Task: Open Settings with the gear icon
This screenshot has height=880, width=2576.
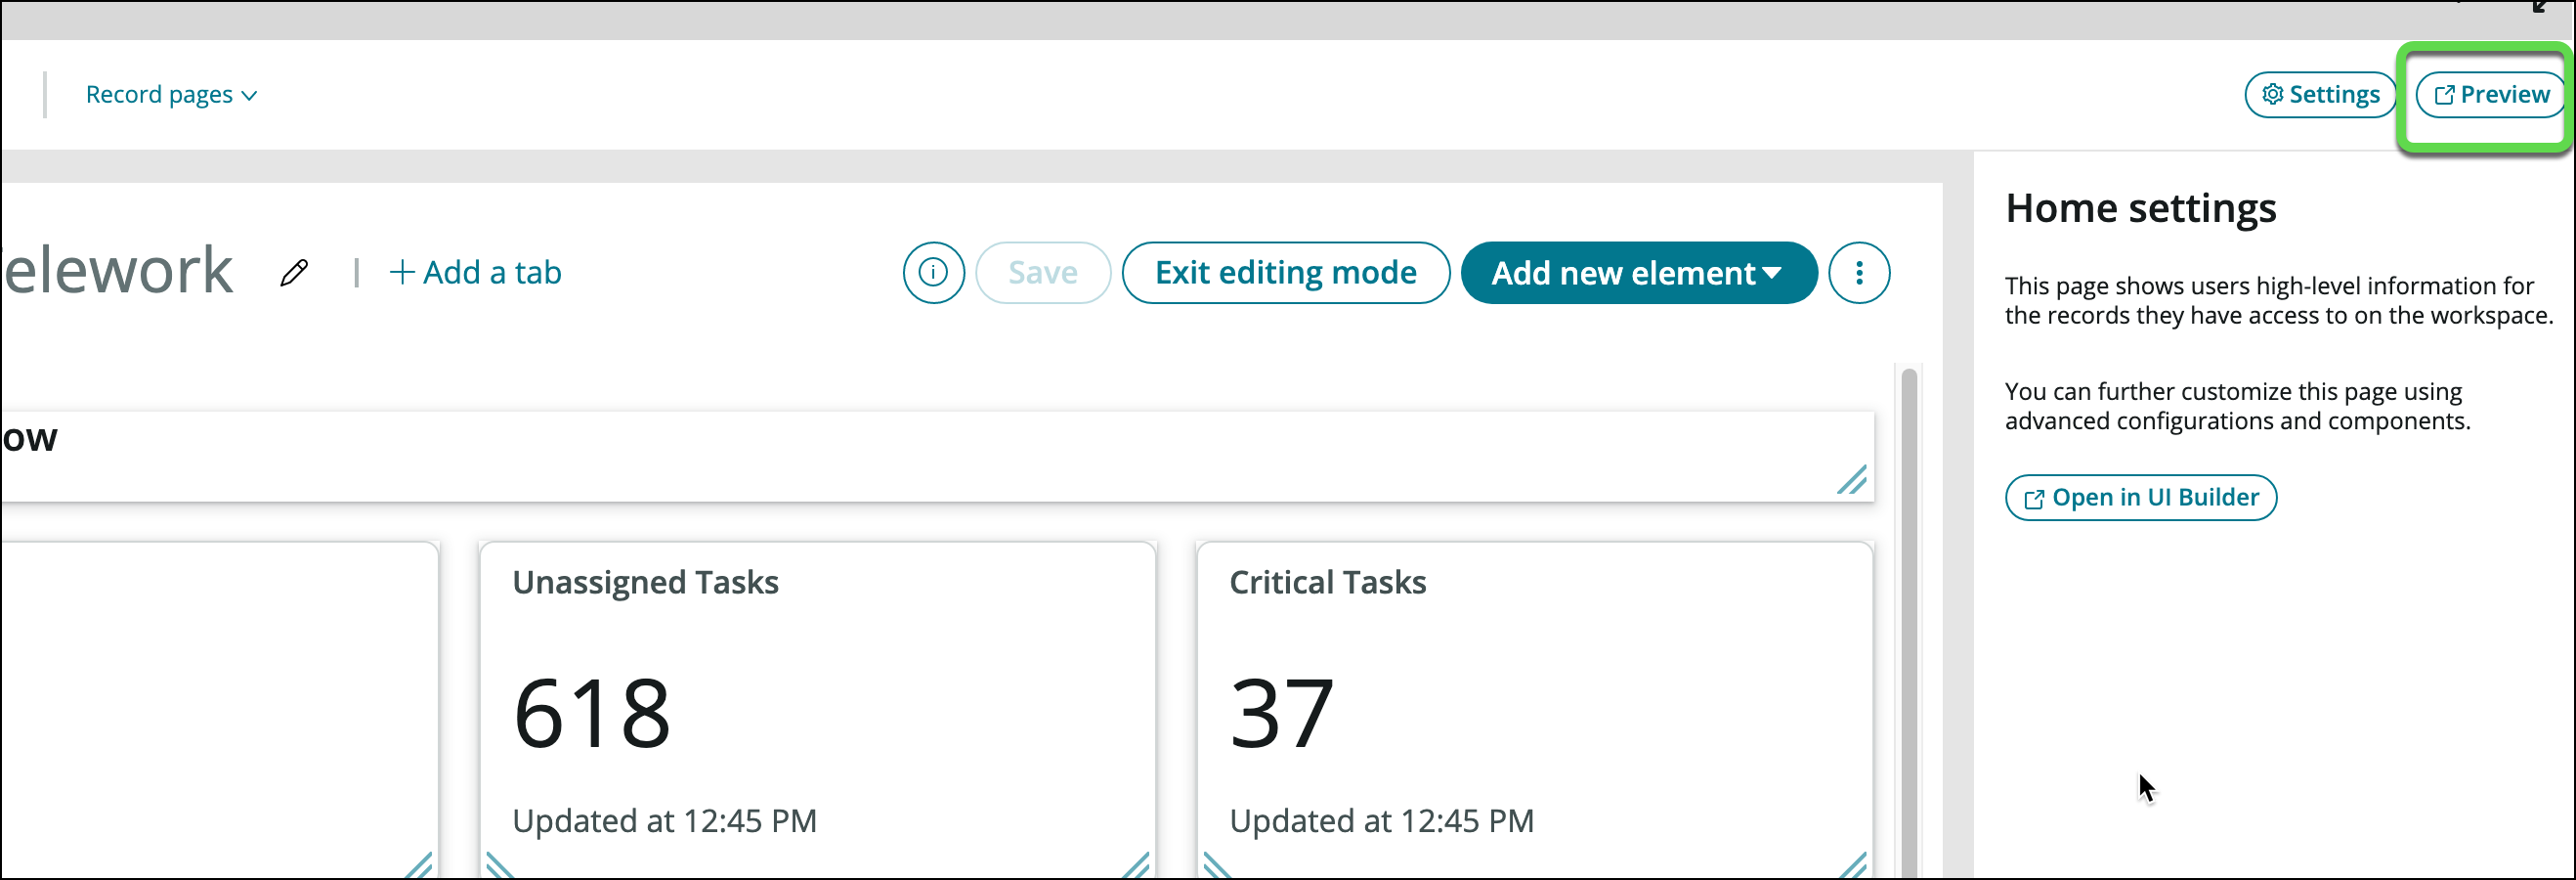Action: (x=2319, y=95)
